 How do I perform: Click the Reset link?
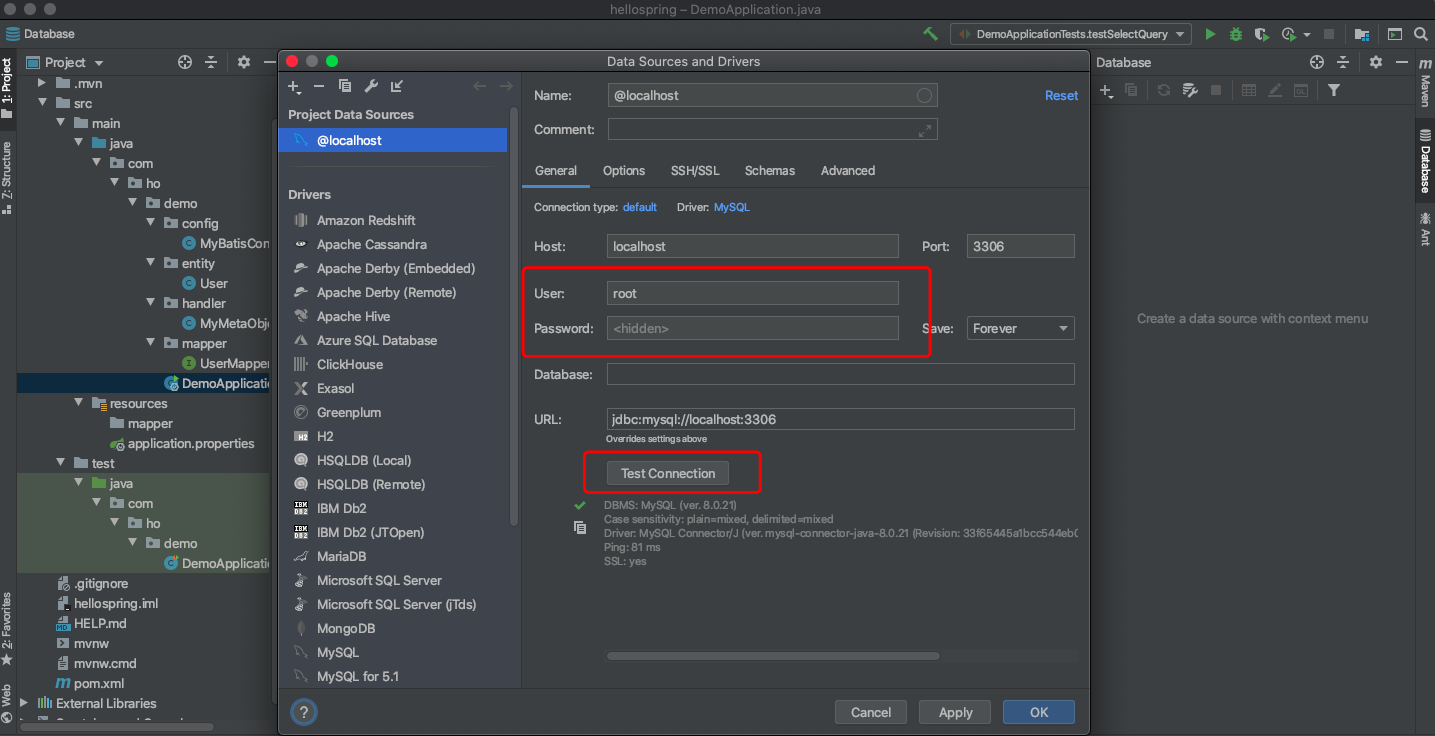click(x=1061, y=96)
